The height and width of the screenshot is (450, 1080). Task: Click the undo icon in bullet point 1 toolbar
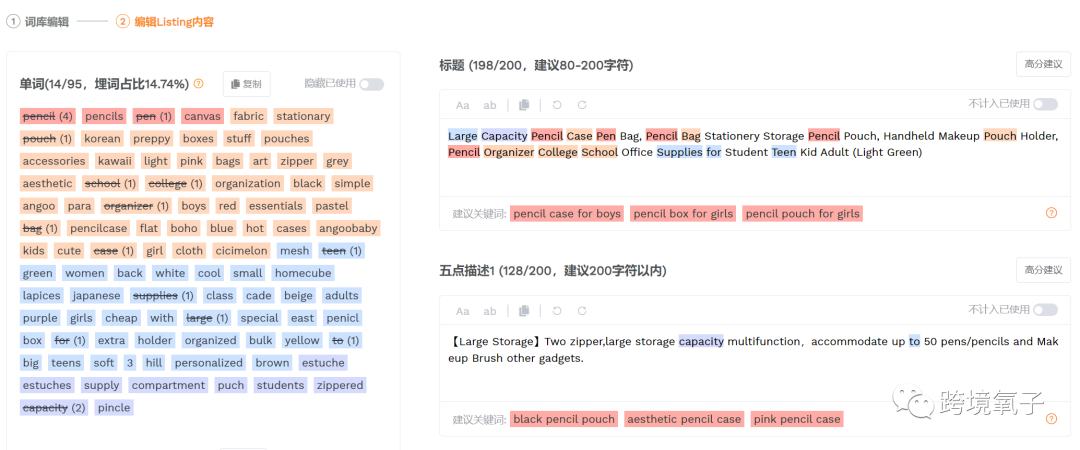tap(557, 311)
